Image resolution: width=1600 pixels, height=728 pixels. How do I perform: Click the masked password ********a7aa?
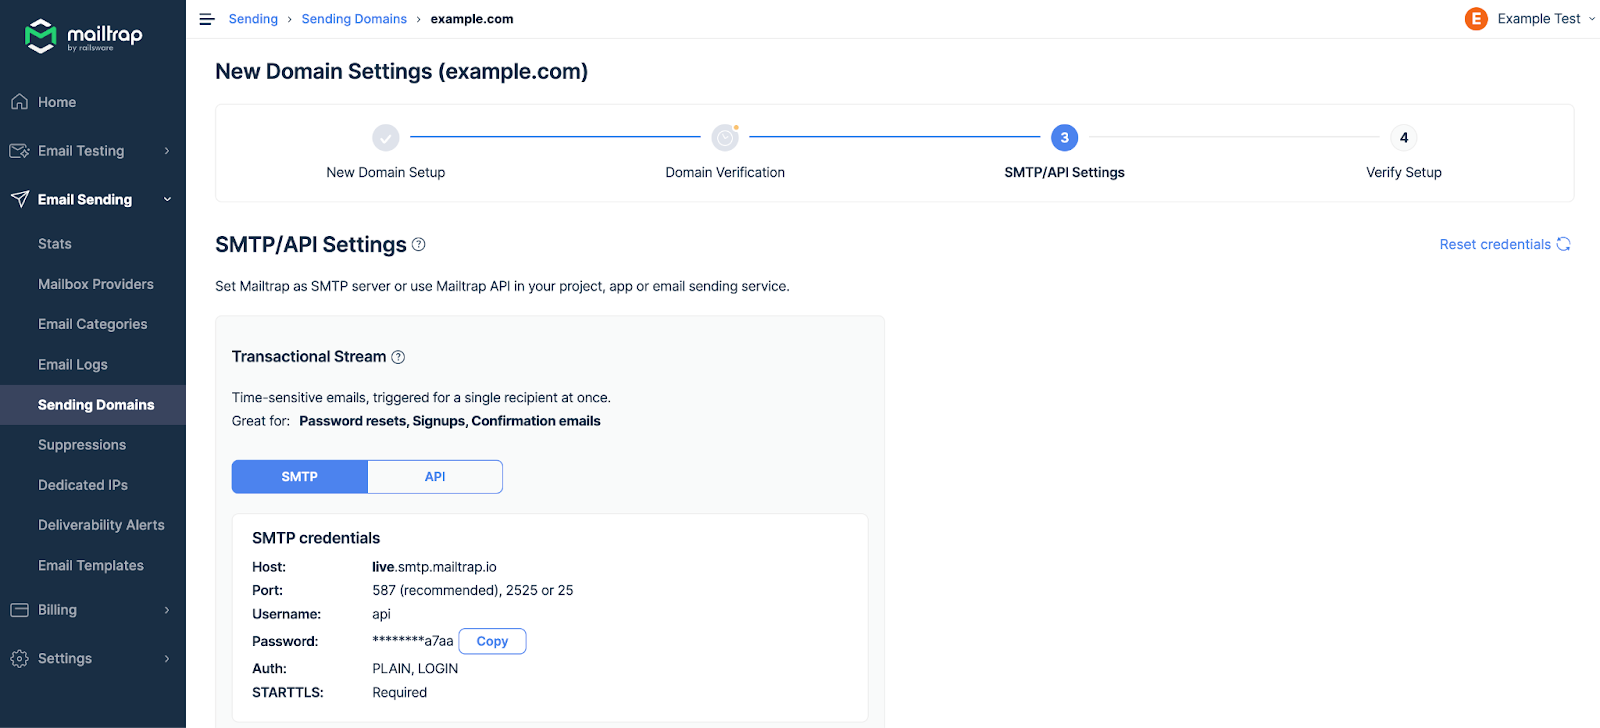pos(412,641)
